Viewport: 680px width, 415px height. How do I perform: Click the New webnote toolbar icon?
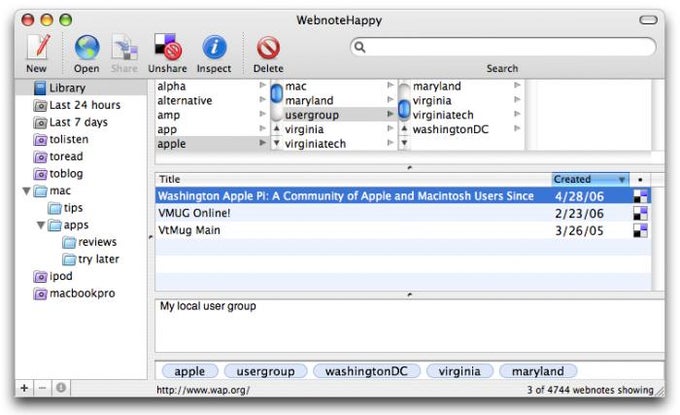[38, 47]
